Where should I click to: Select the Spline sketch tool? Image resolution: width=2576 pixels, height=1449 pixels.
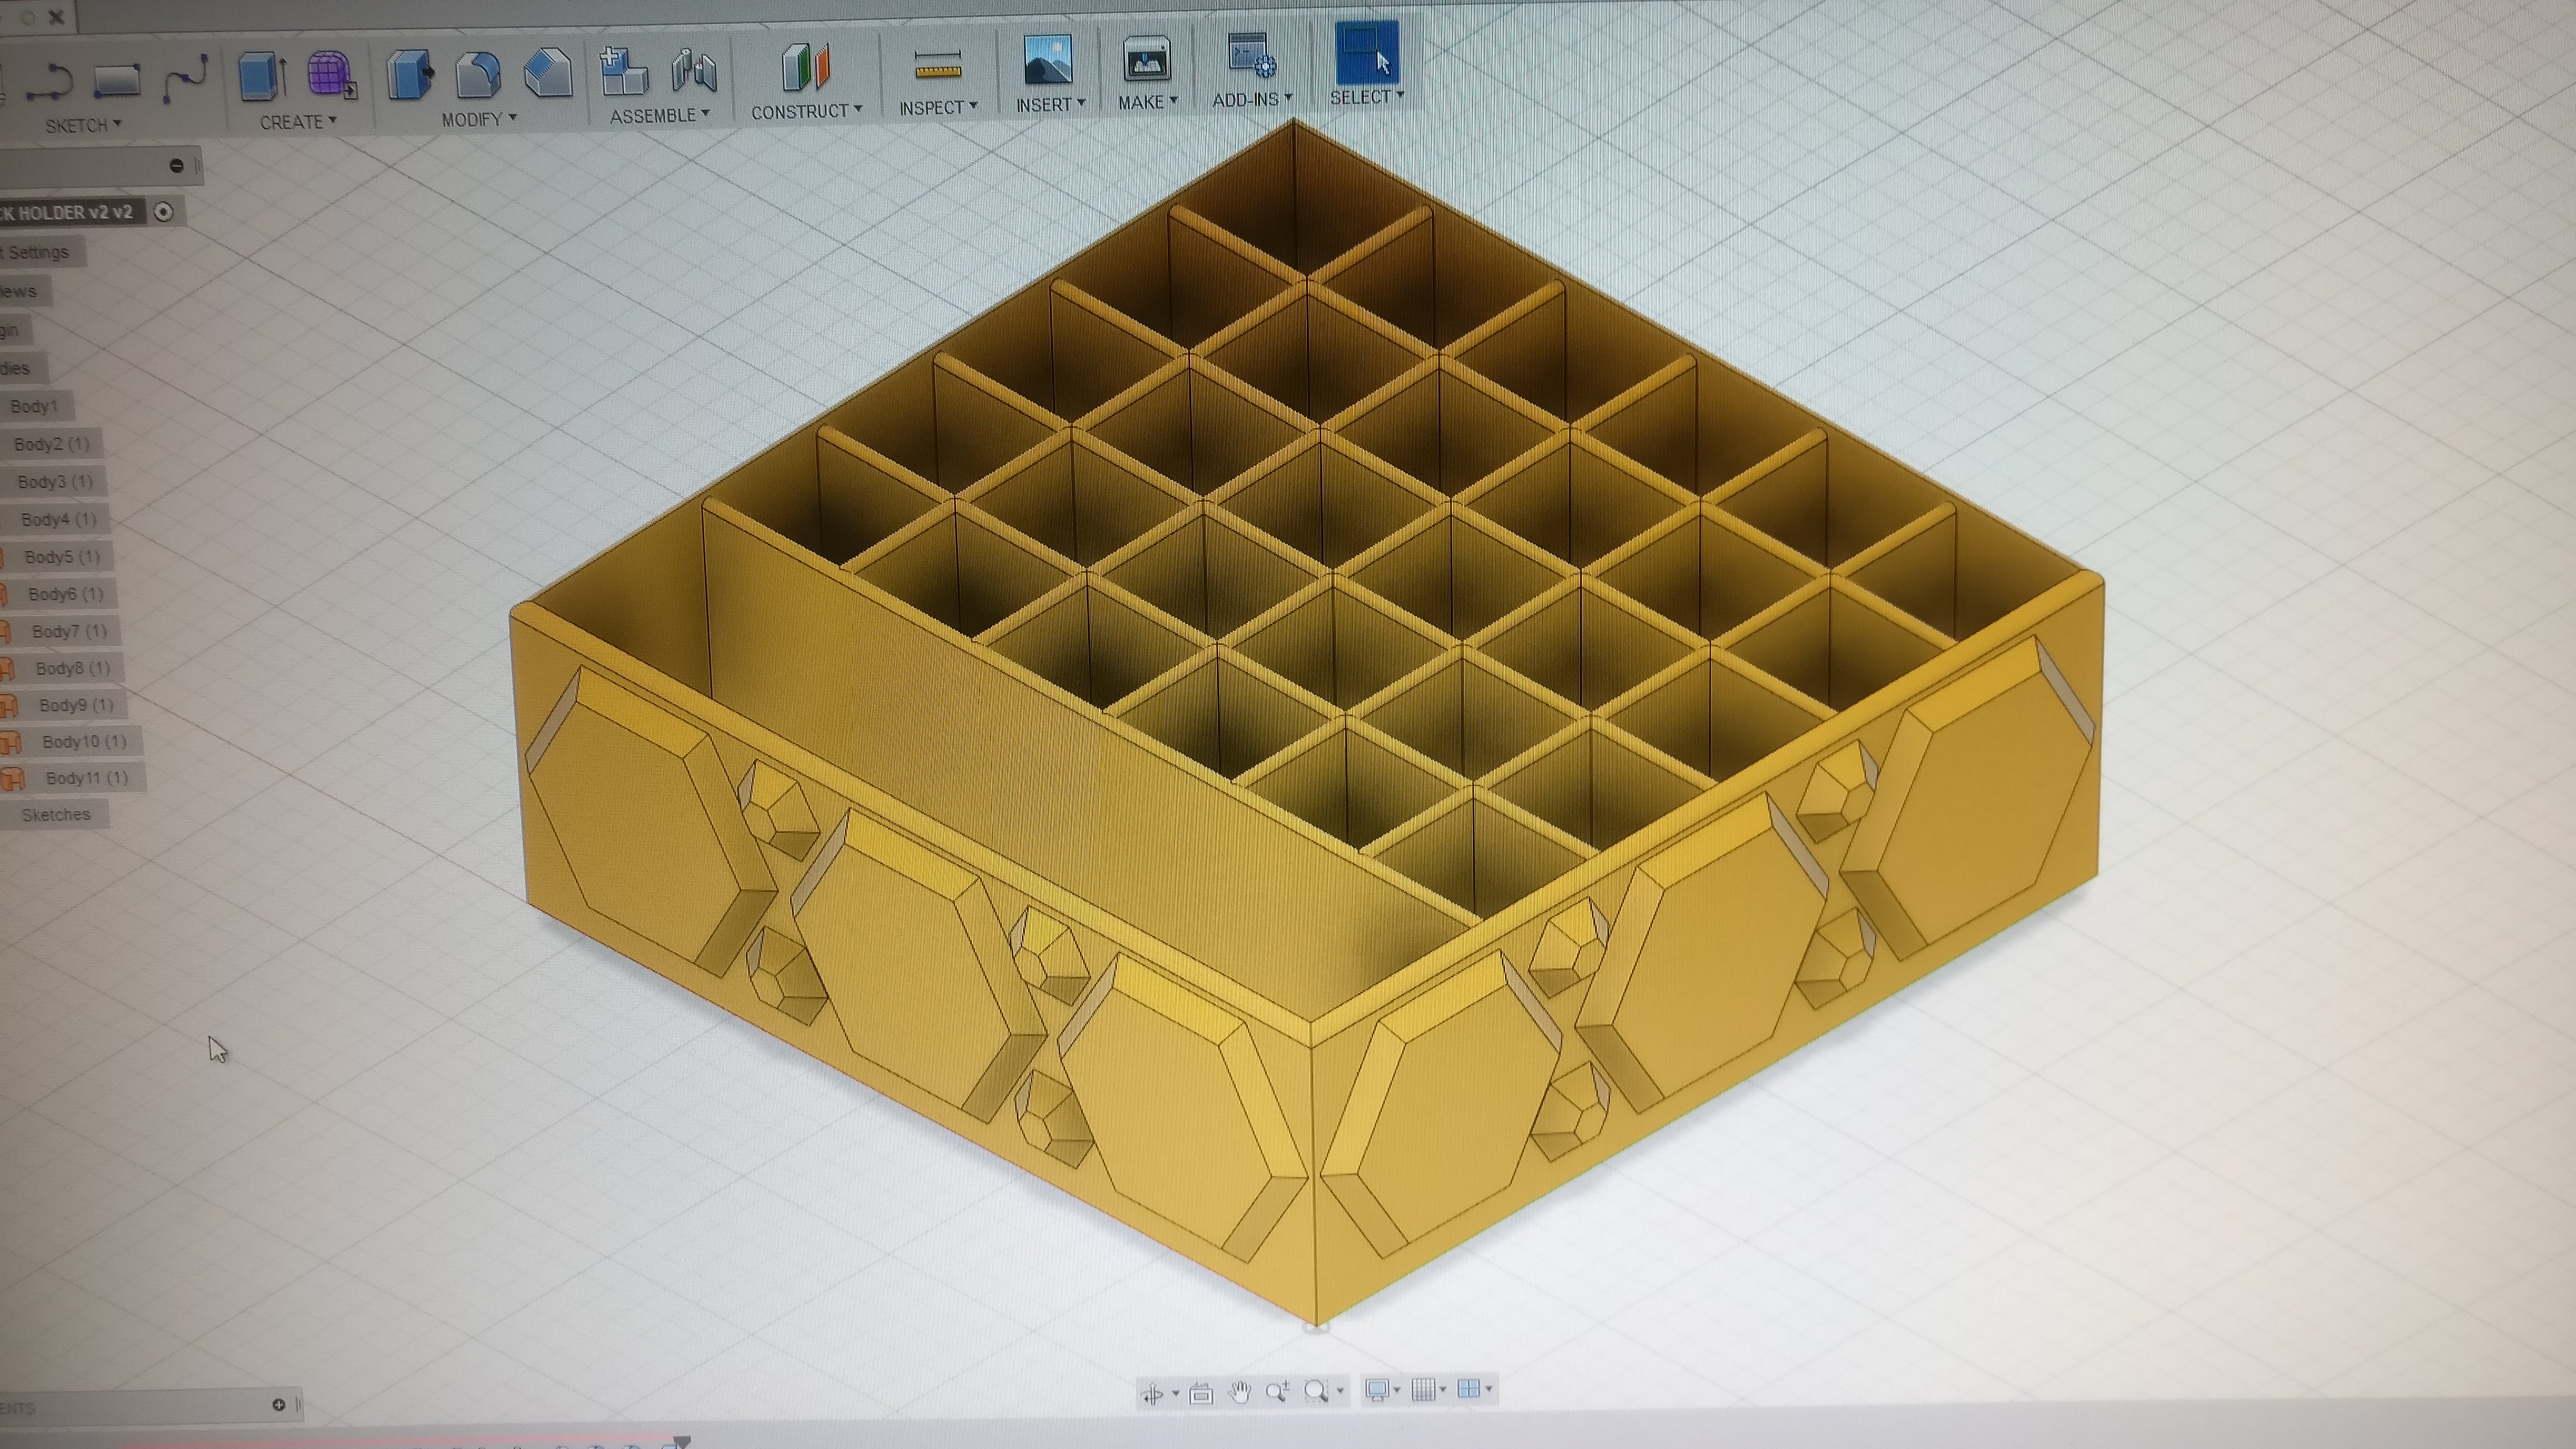pos(185,79)
